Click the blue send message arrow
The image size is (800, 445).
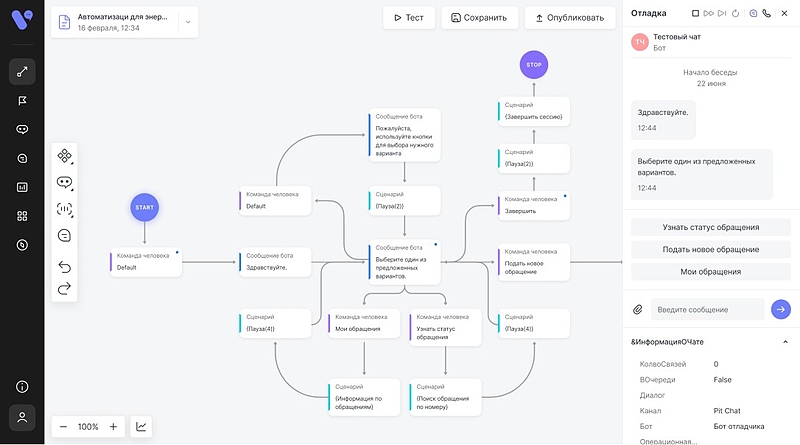[x=780, y=310]
